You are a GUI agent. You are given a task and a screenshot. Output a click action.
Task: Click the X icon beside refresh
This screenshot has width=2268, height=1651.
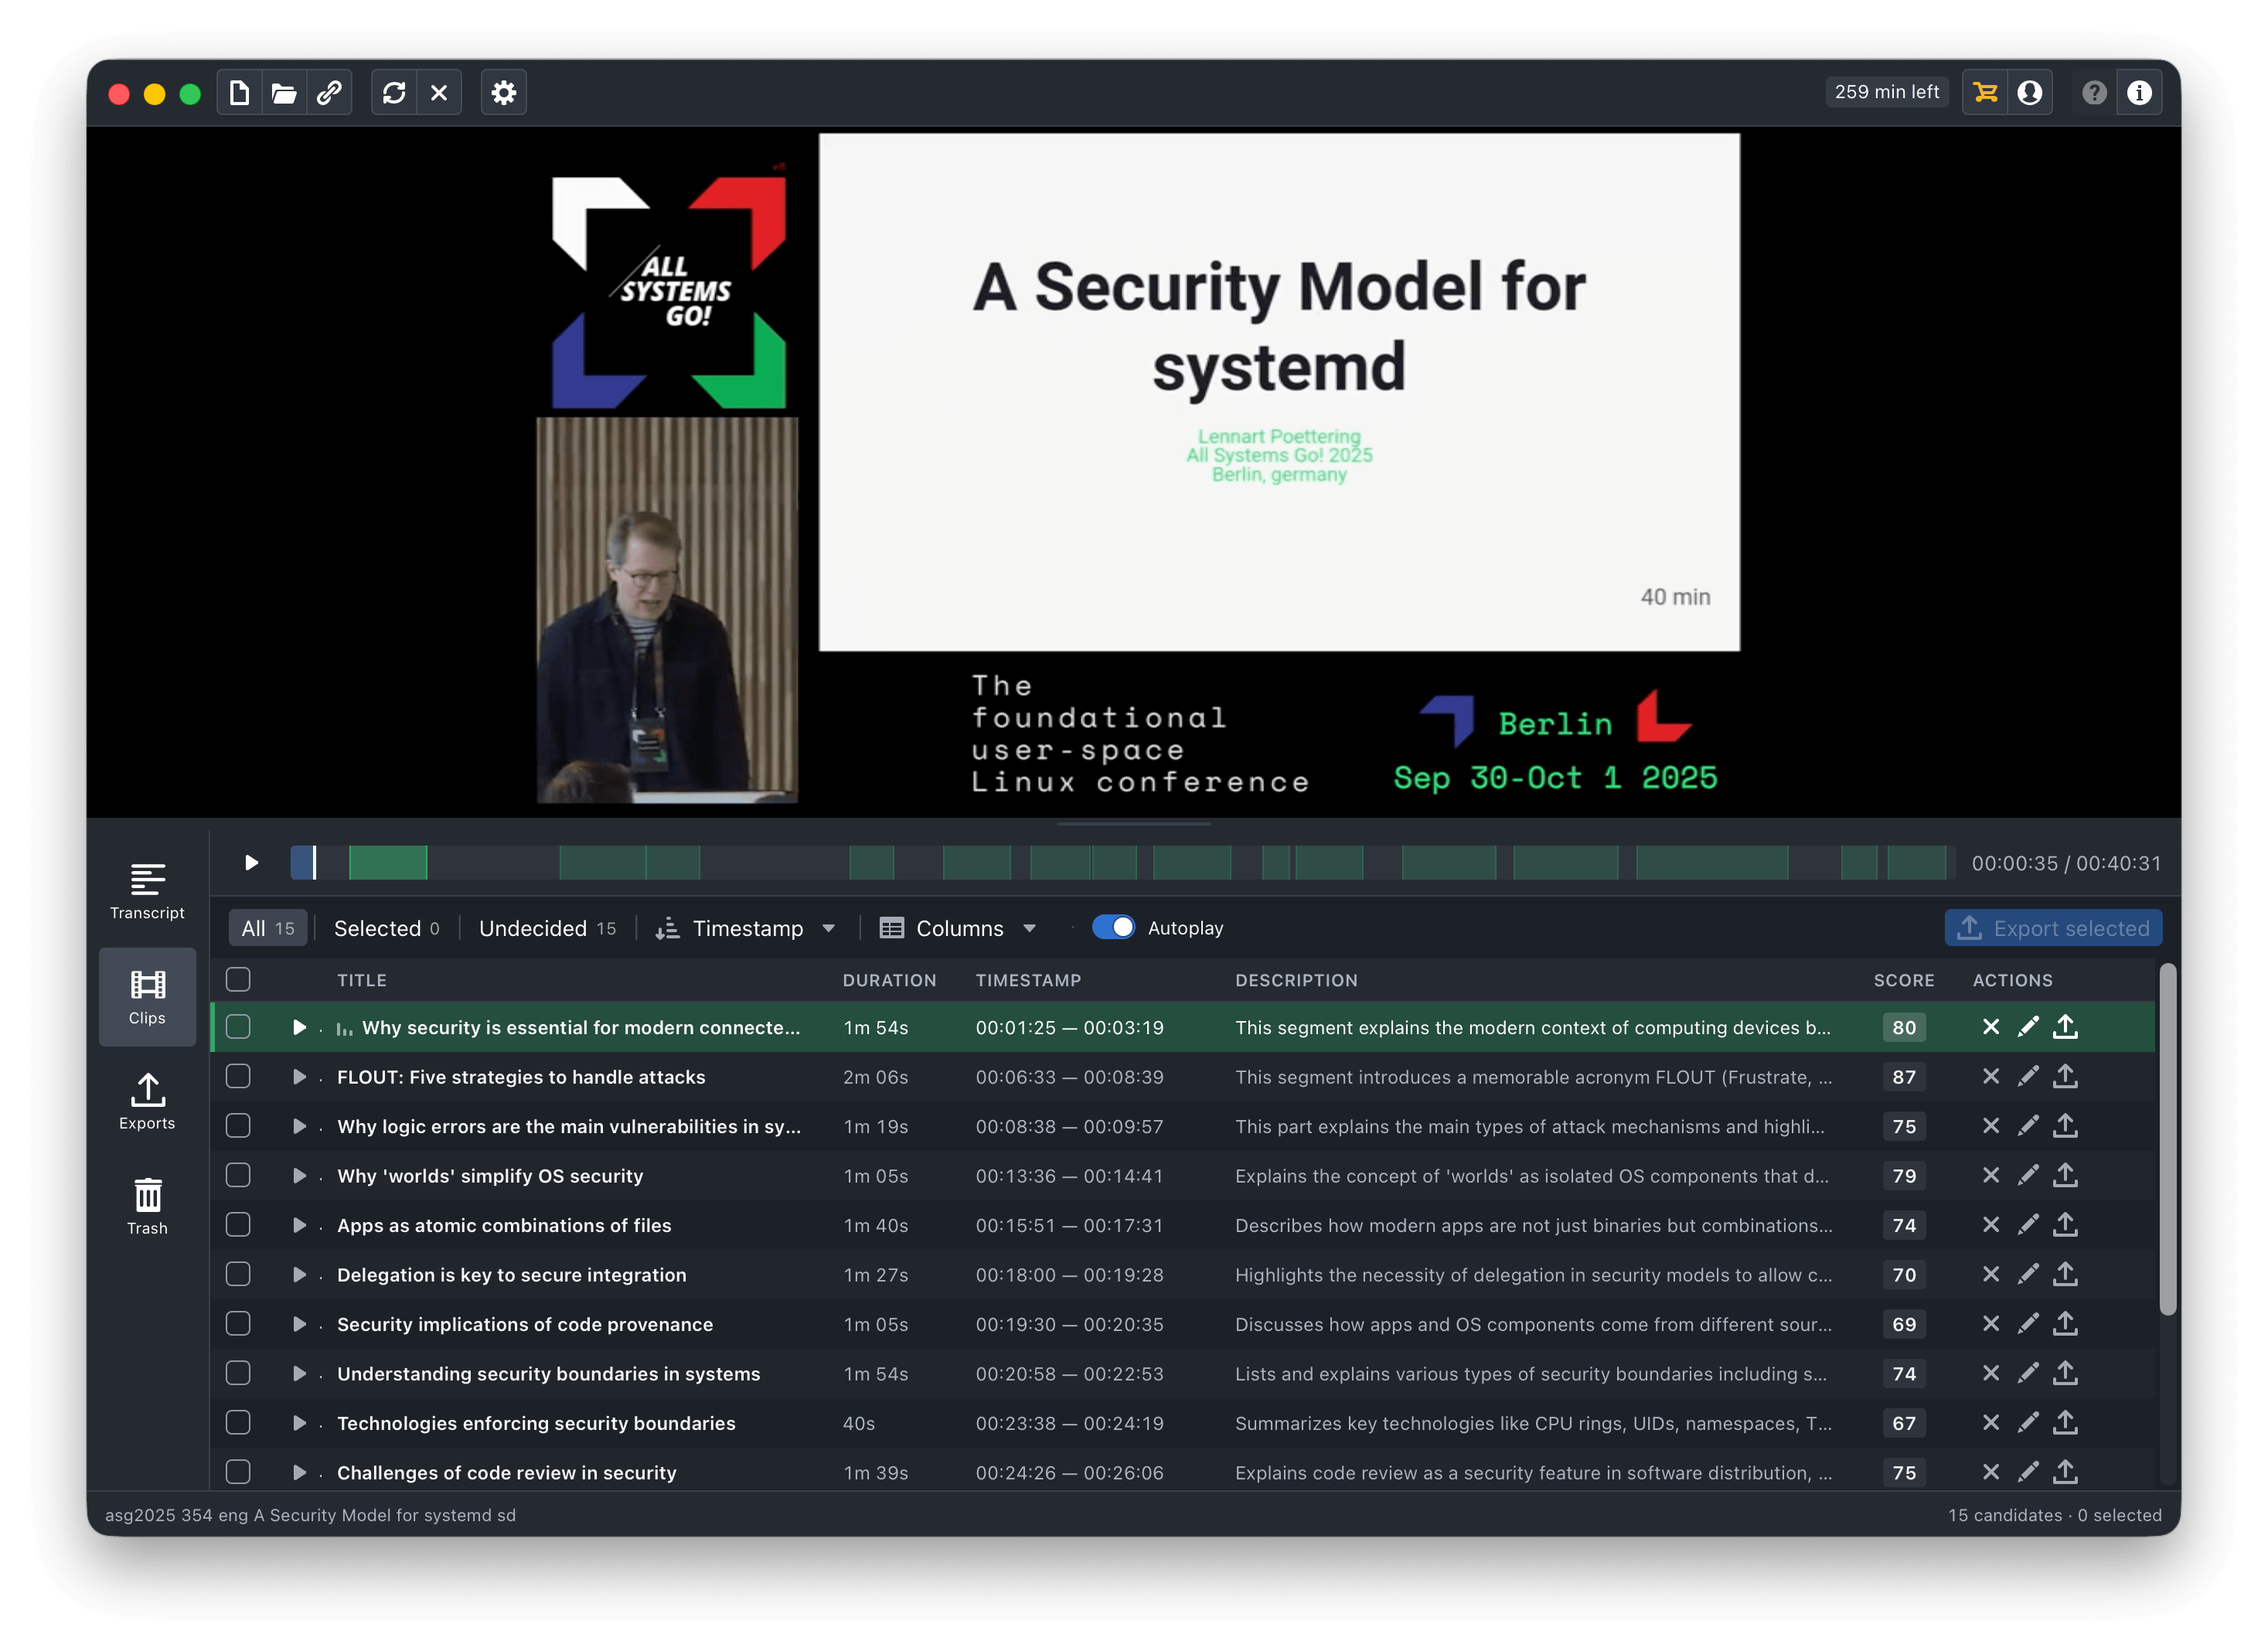(439, 93)
